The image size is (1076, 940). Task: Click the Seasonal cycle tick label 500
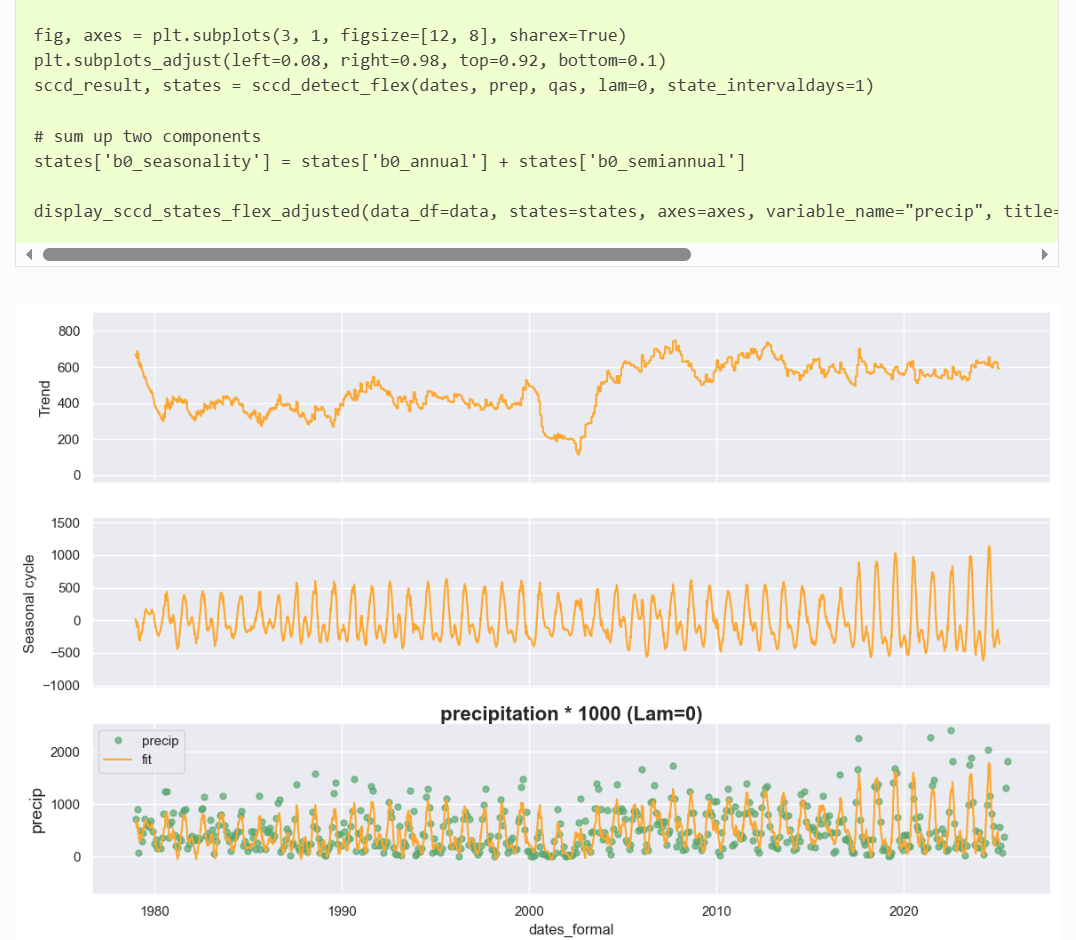point(67,588)
